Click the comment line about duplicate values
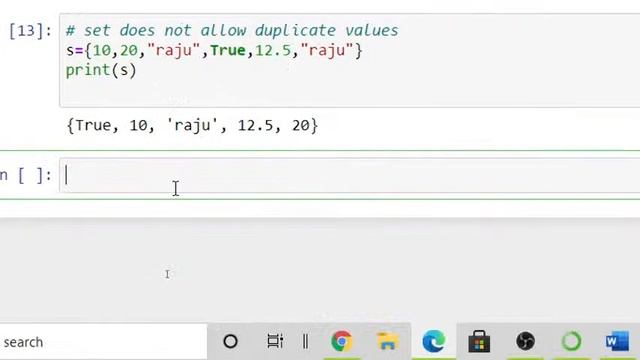 232,31
